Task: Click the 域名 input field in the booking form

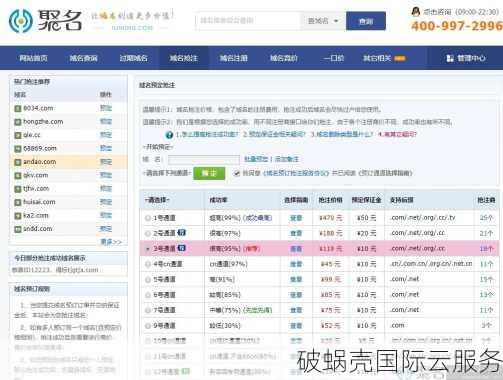Action: pyautogui.click(x=204, y=160)
